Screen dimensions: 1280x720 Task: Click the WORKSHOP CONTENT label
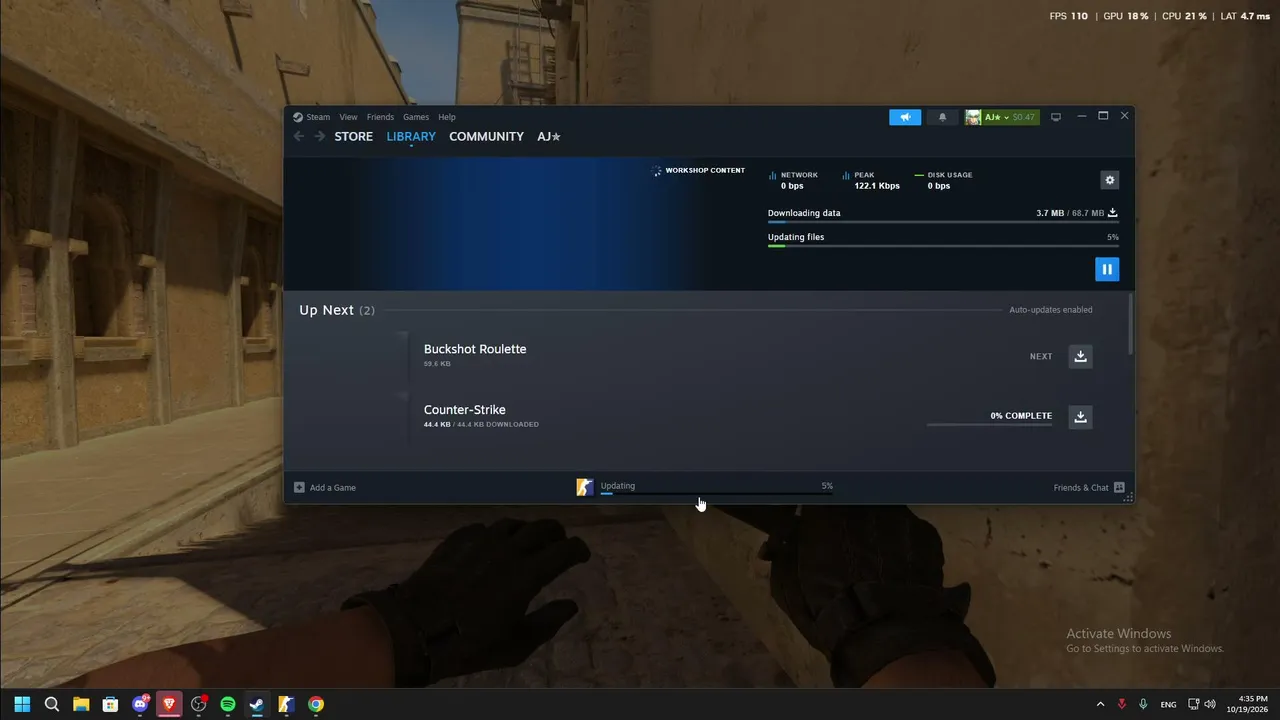705,171
